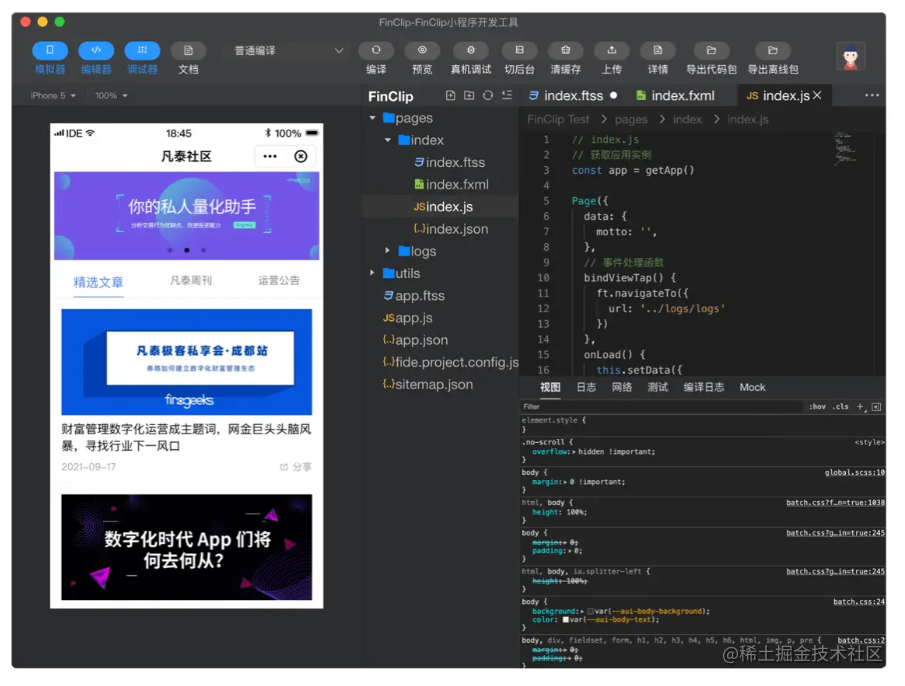Open the 普通编译 compile mode dropdown

pyautogui.click(x=288, y=51)
